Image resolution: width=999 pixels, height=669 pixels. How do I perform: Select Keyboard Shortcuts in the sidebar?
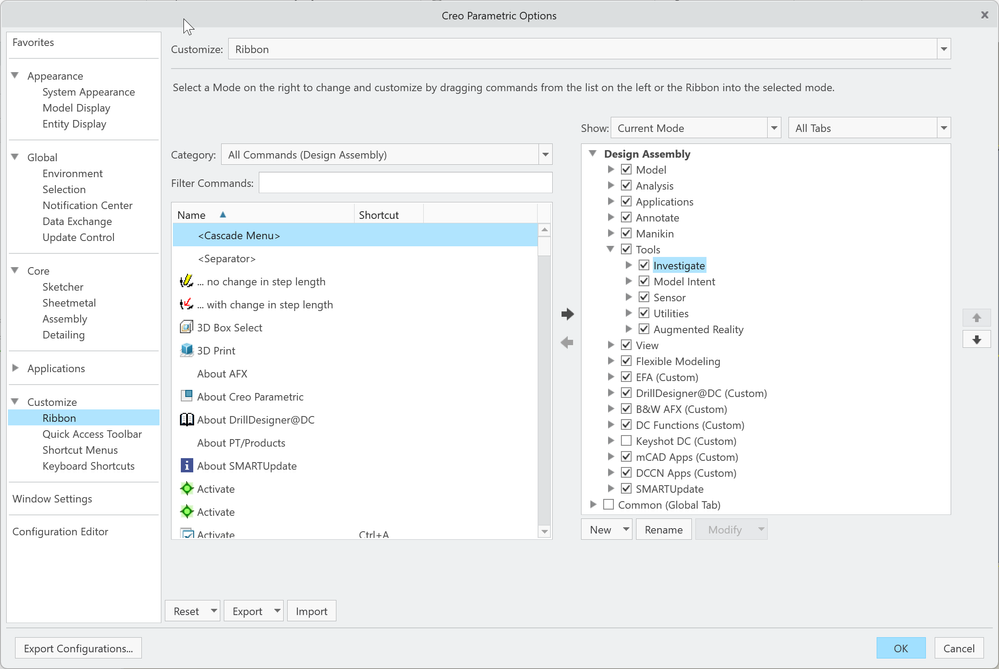(88, 466)
